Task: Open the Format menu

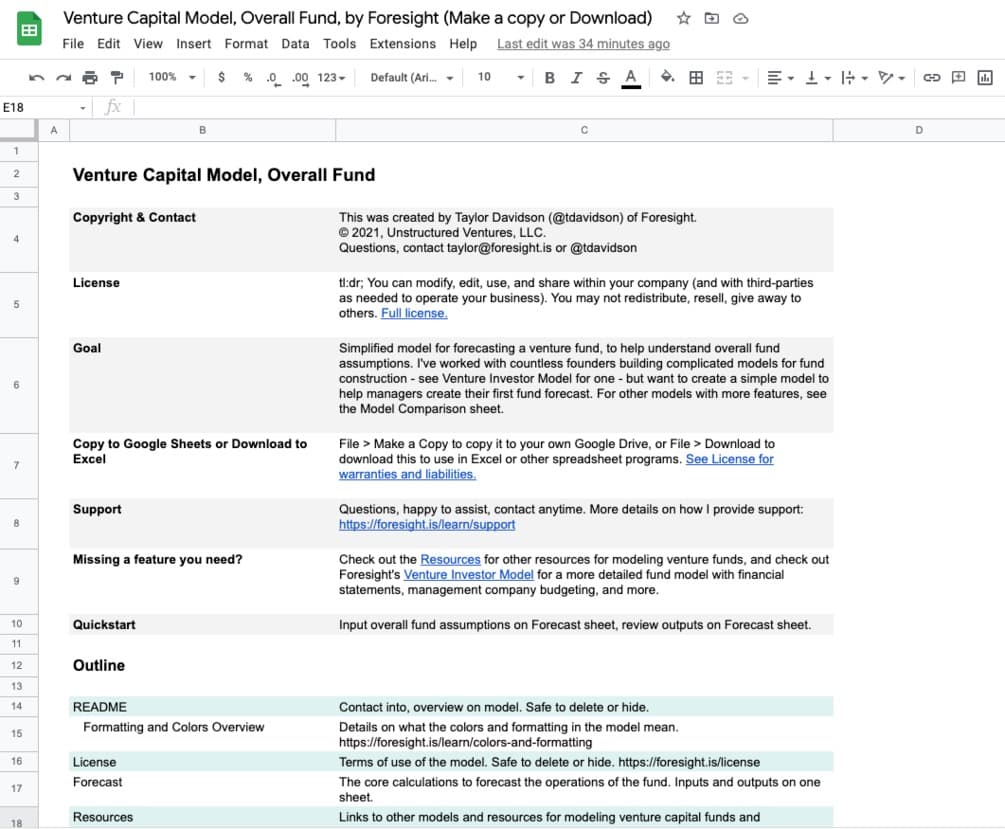Action: click(x=246, y=44)
